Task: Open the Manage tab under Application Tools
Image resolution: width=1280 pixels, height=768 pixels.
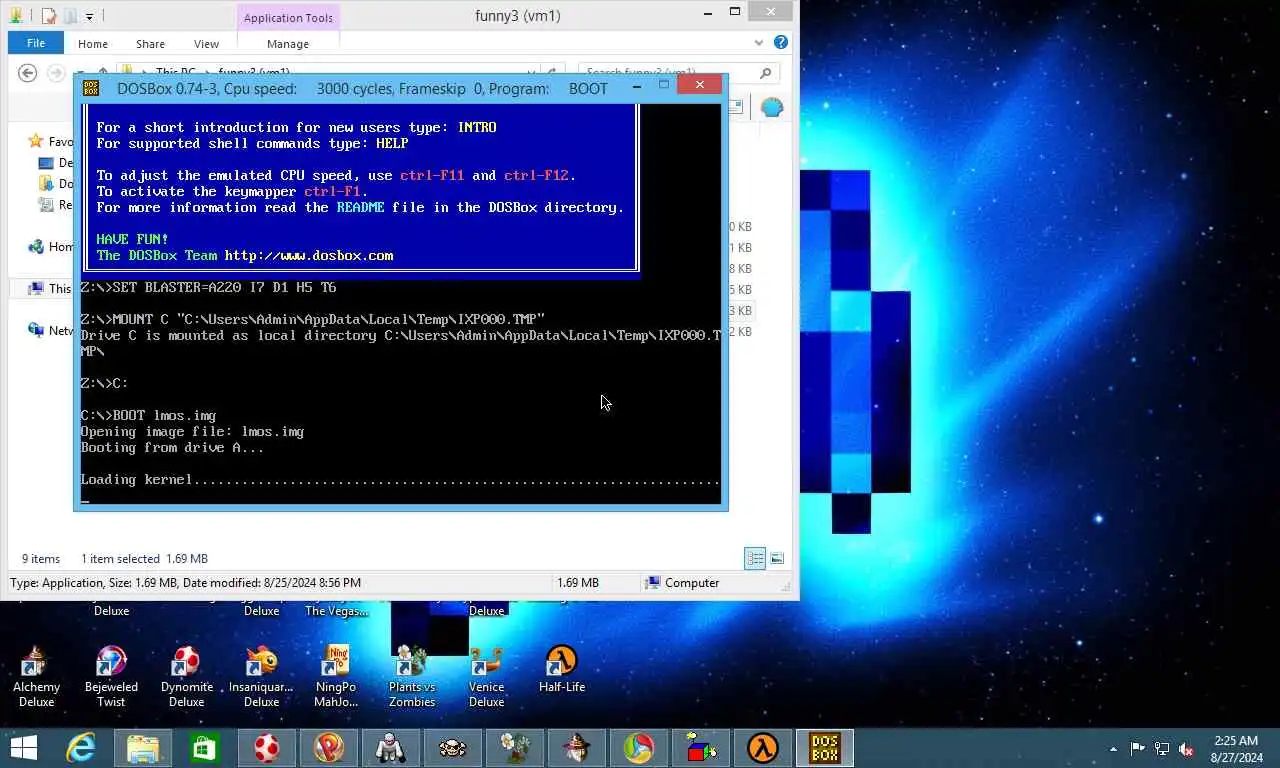Action: point(288,44)
